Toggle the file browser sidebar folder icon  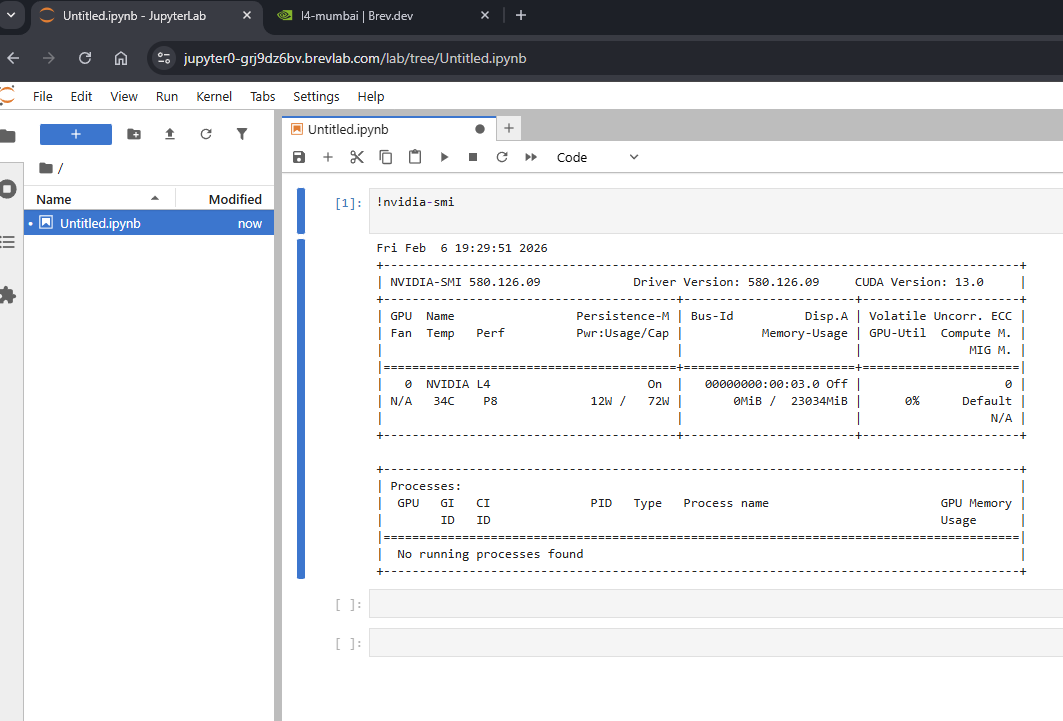point(8,136)
